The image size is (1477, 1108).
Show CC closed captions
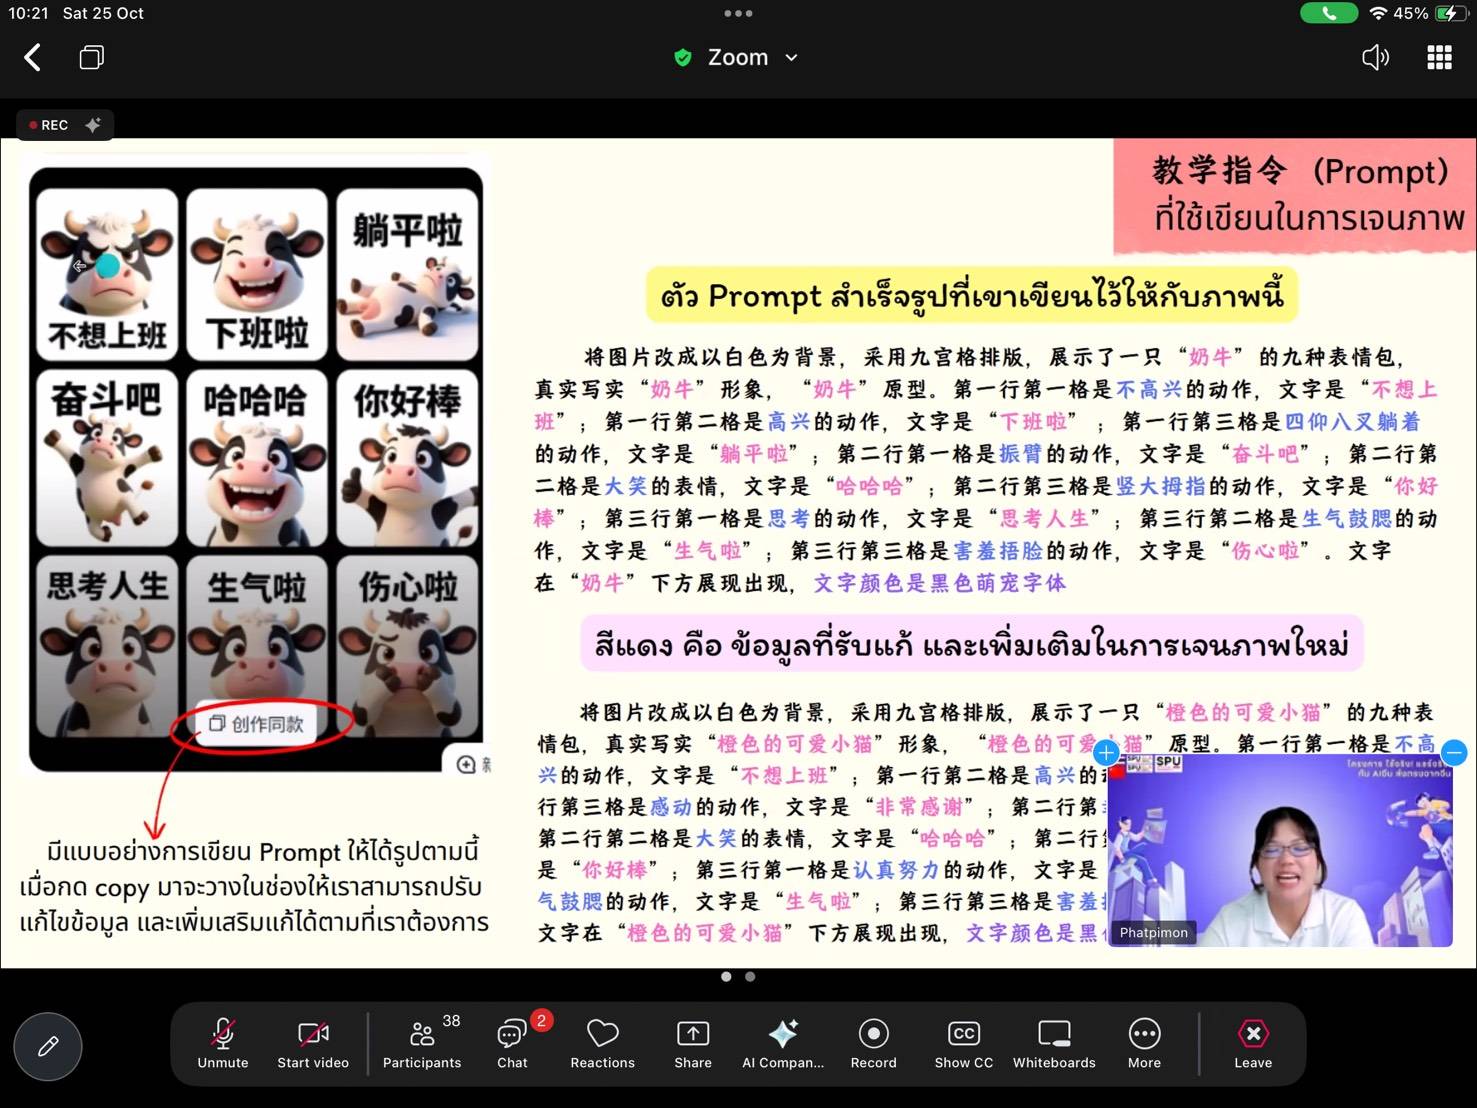tap(963, 1044)
